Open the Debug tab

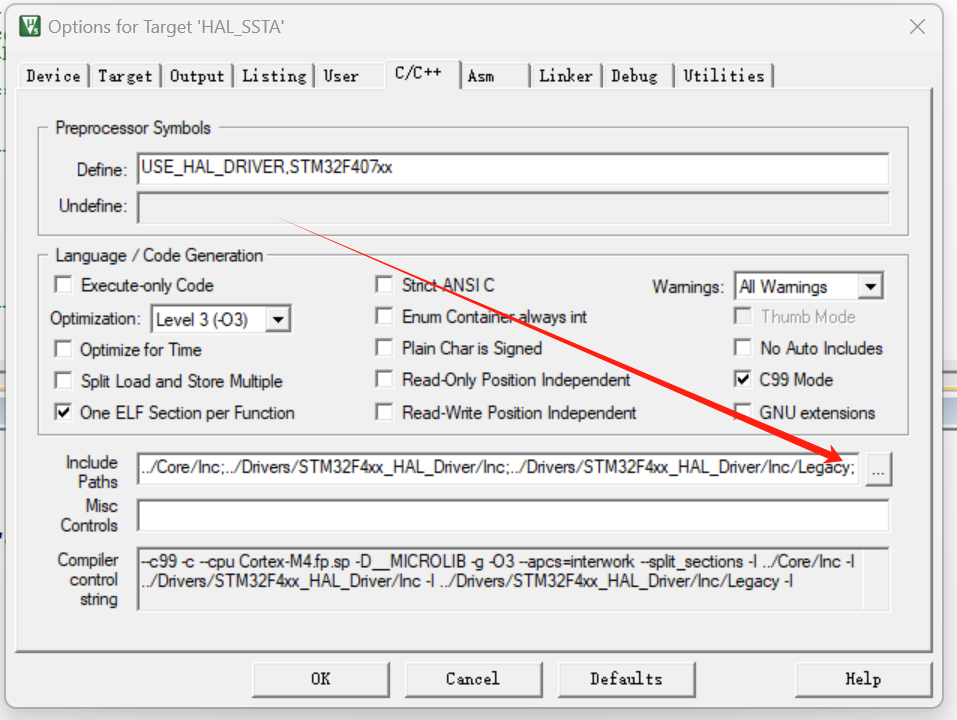[636, 75]
